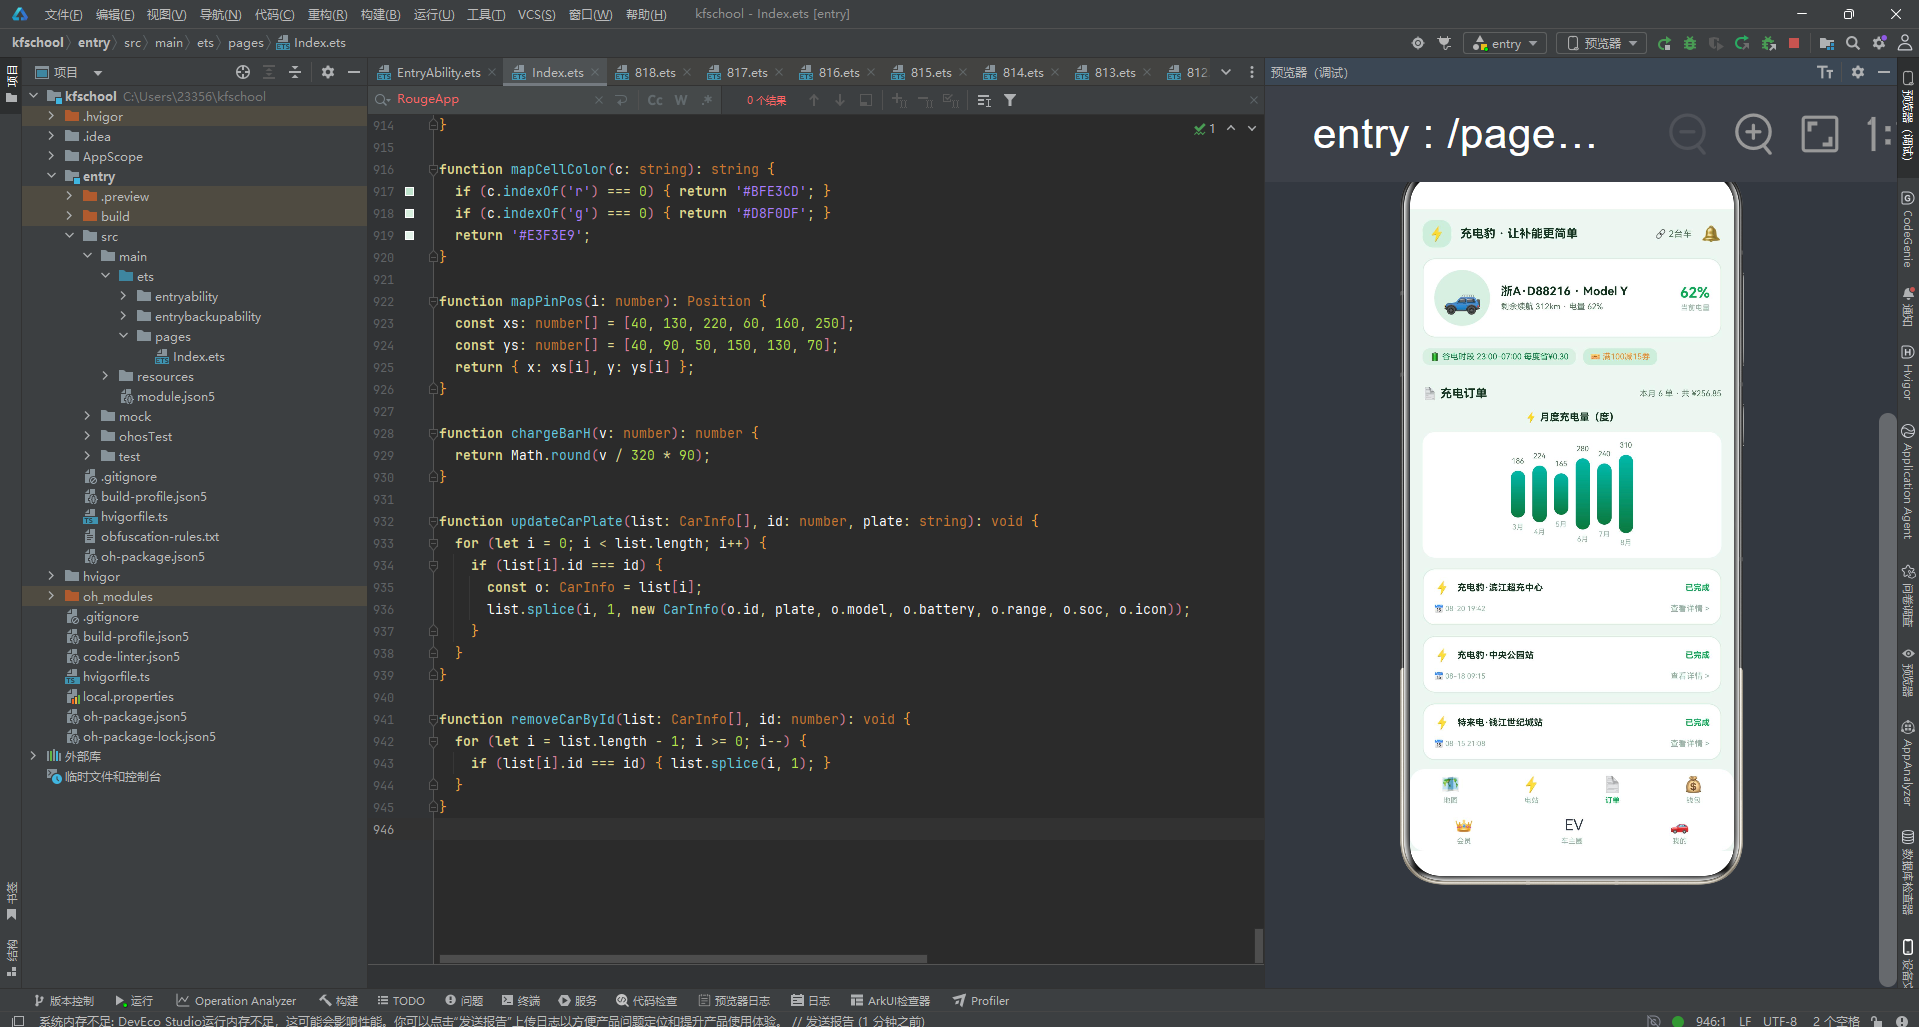Click the device target crosshair icon
The width and height of the screenshot is (1919, 1027).
(1418, 43)
